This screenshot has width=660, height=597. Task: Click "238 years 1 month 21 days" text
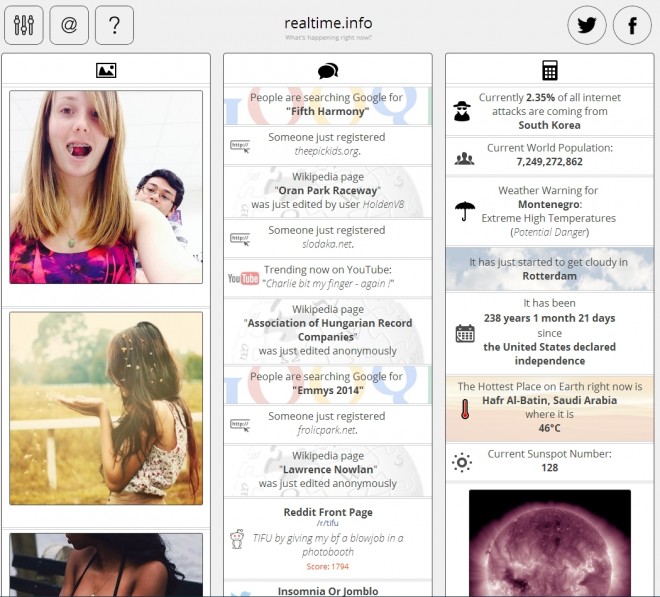(x=550, y=318)
